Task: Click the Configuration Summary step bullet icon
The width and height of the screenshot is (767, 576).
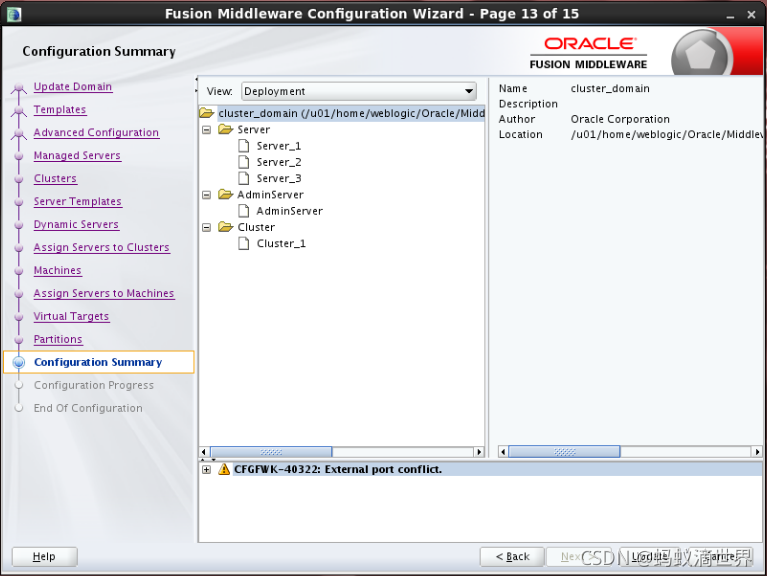Action: tap(19, 362)
